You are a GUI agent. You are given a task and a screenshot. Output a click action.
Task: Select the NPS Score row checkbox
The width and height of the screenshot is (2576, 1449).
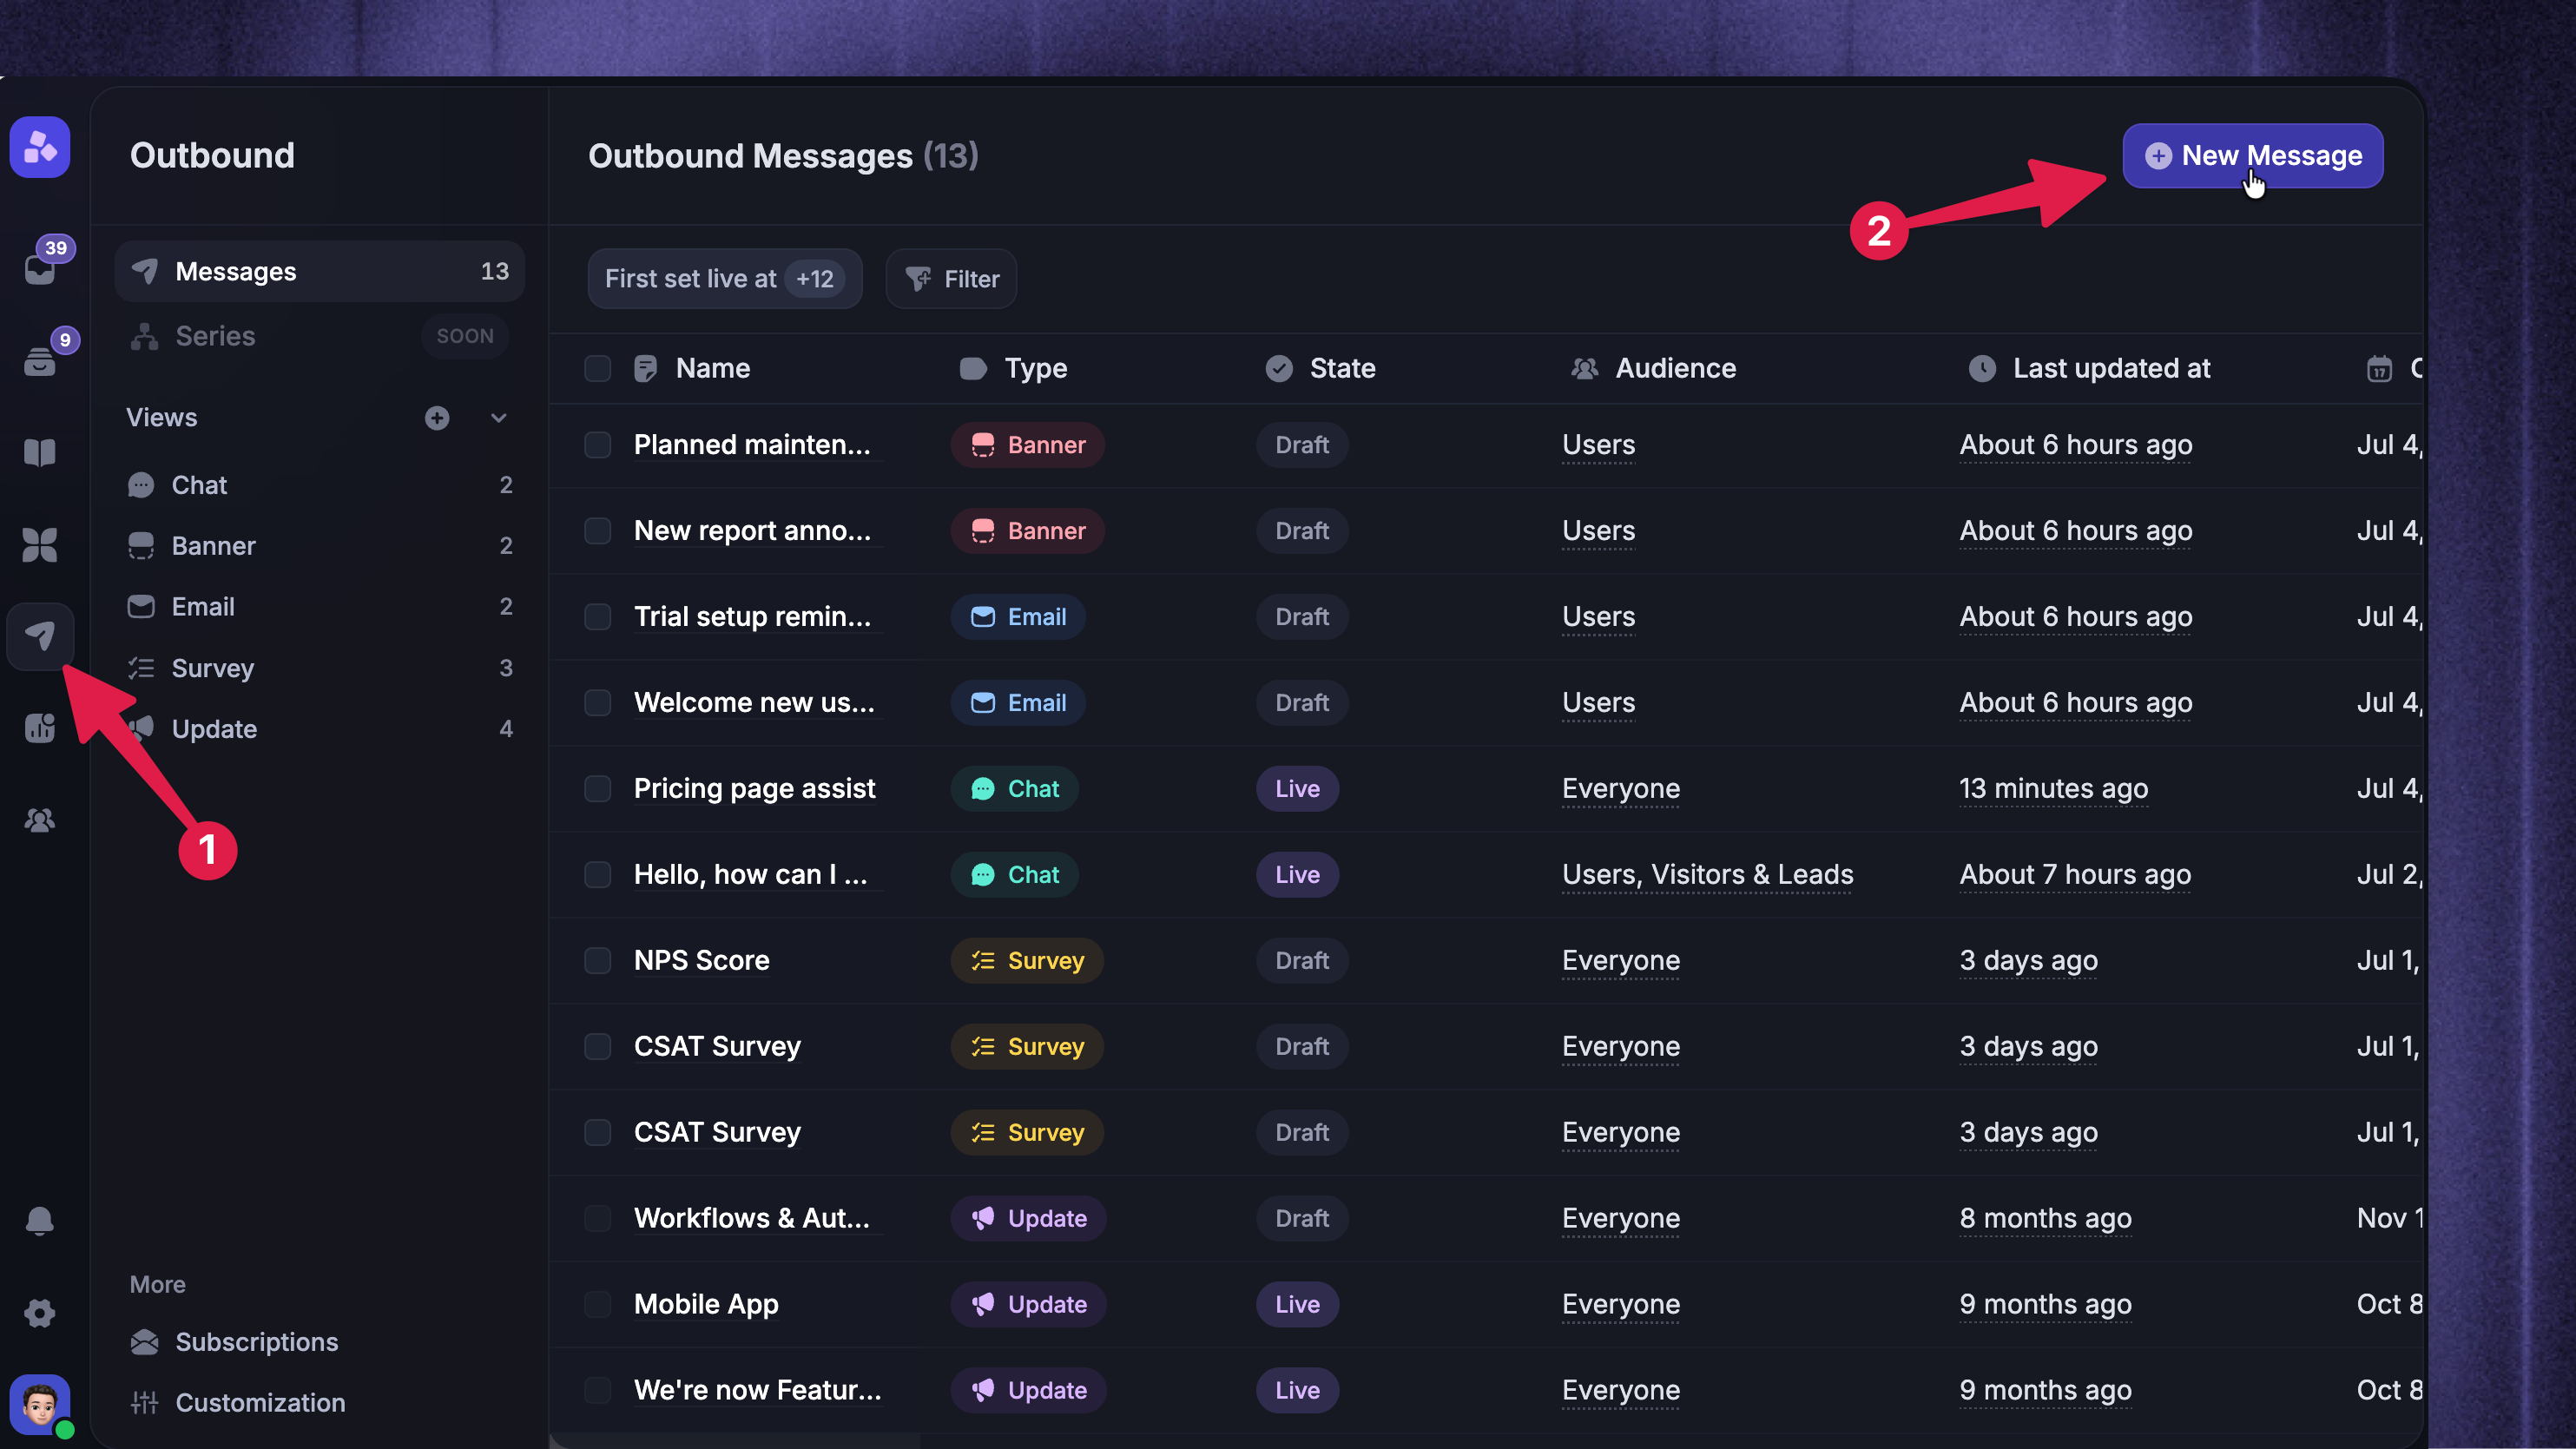tap(598, 961)
